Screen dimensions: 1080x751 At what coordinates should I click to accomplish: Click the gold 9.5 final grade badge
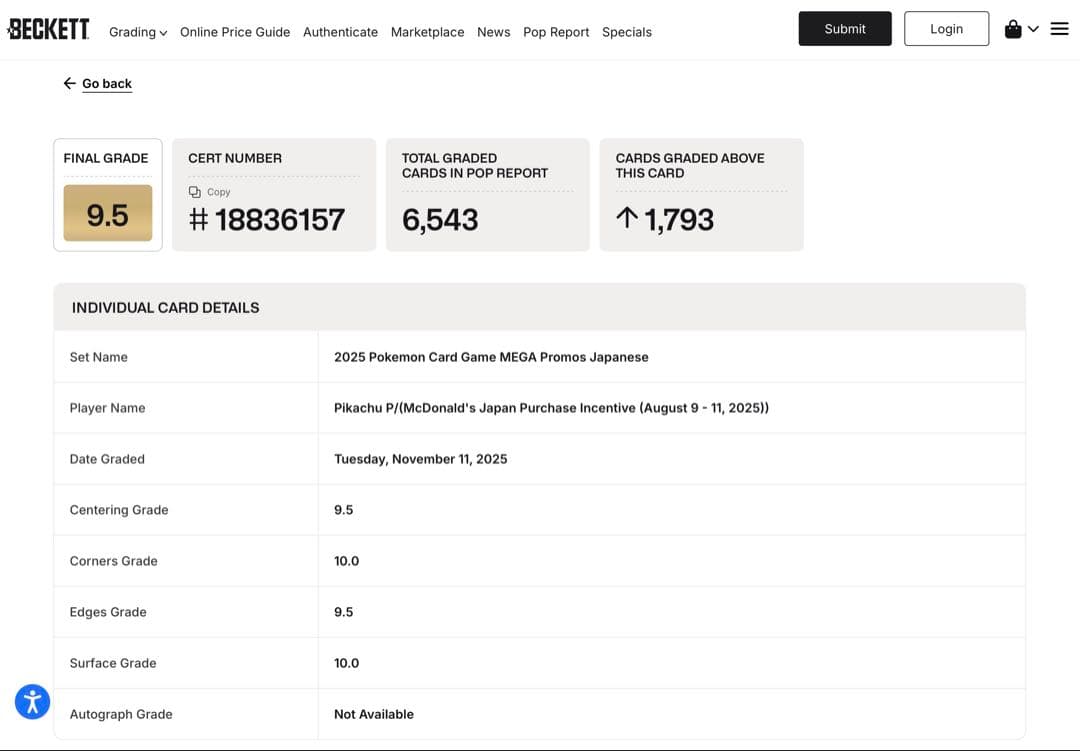point(108,213)
